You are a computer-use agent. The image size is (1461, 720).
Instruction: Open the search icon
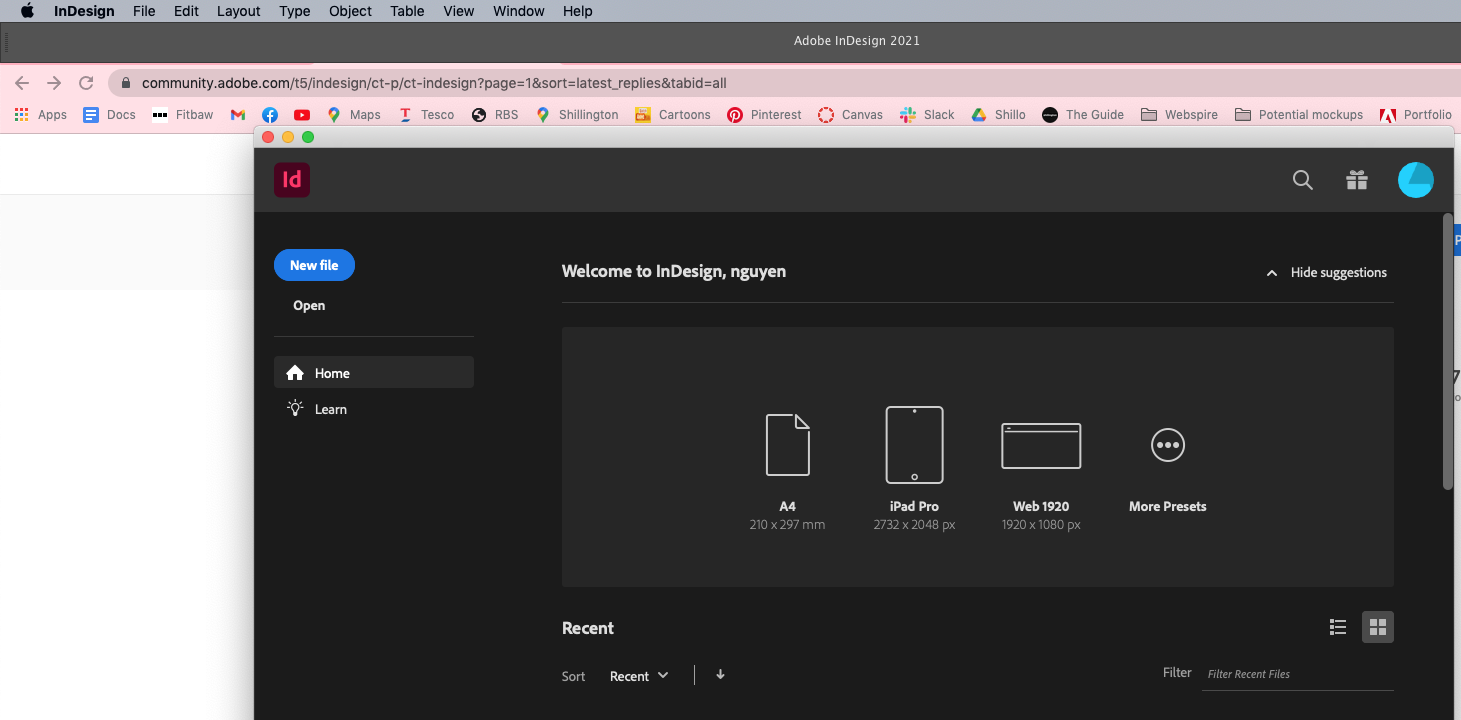point(1302,180)
